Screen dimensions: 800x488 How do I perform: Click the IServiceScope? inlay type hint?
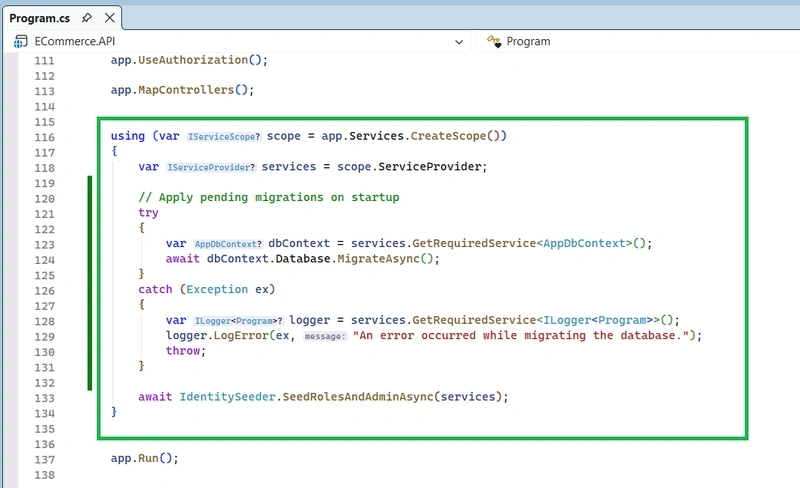tap(223, 137)
